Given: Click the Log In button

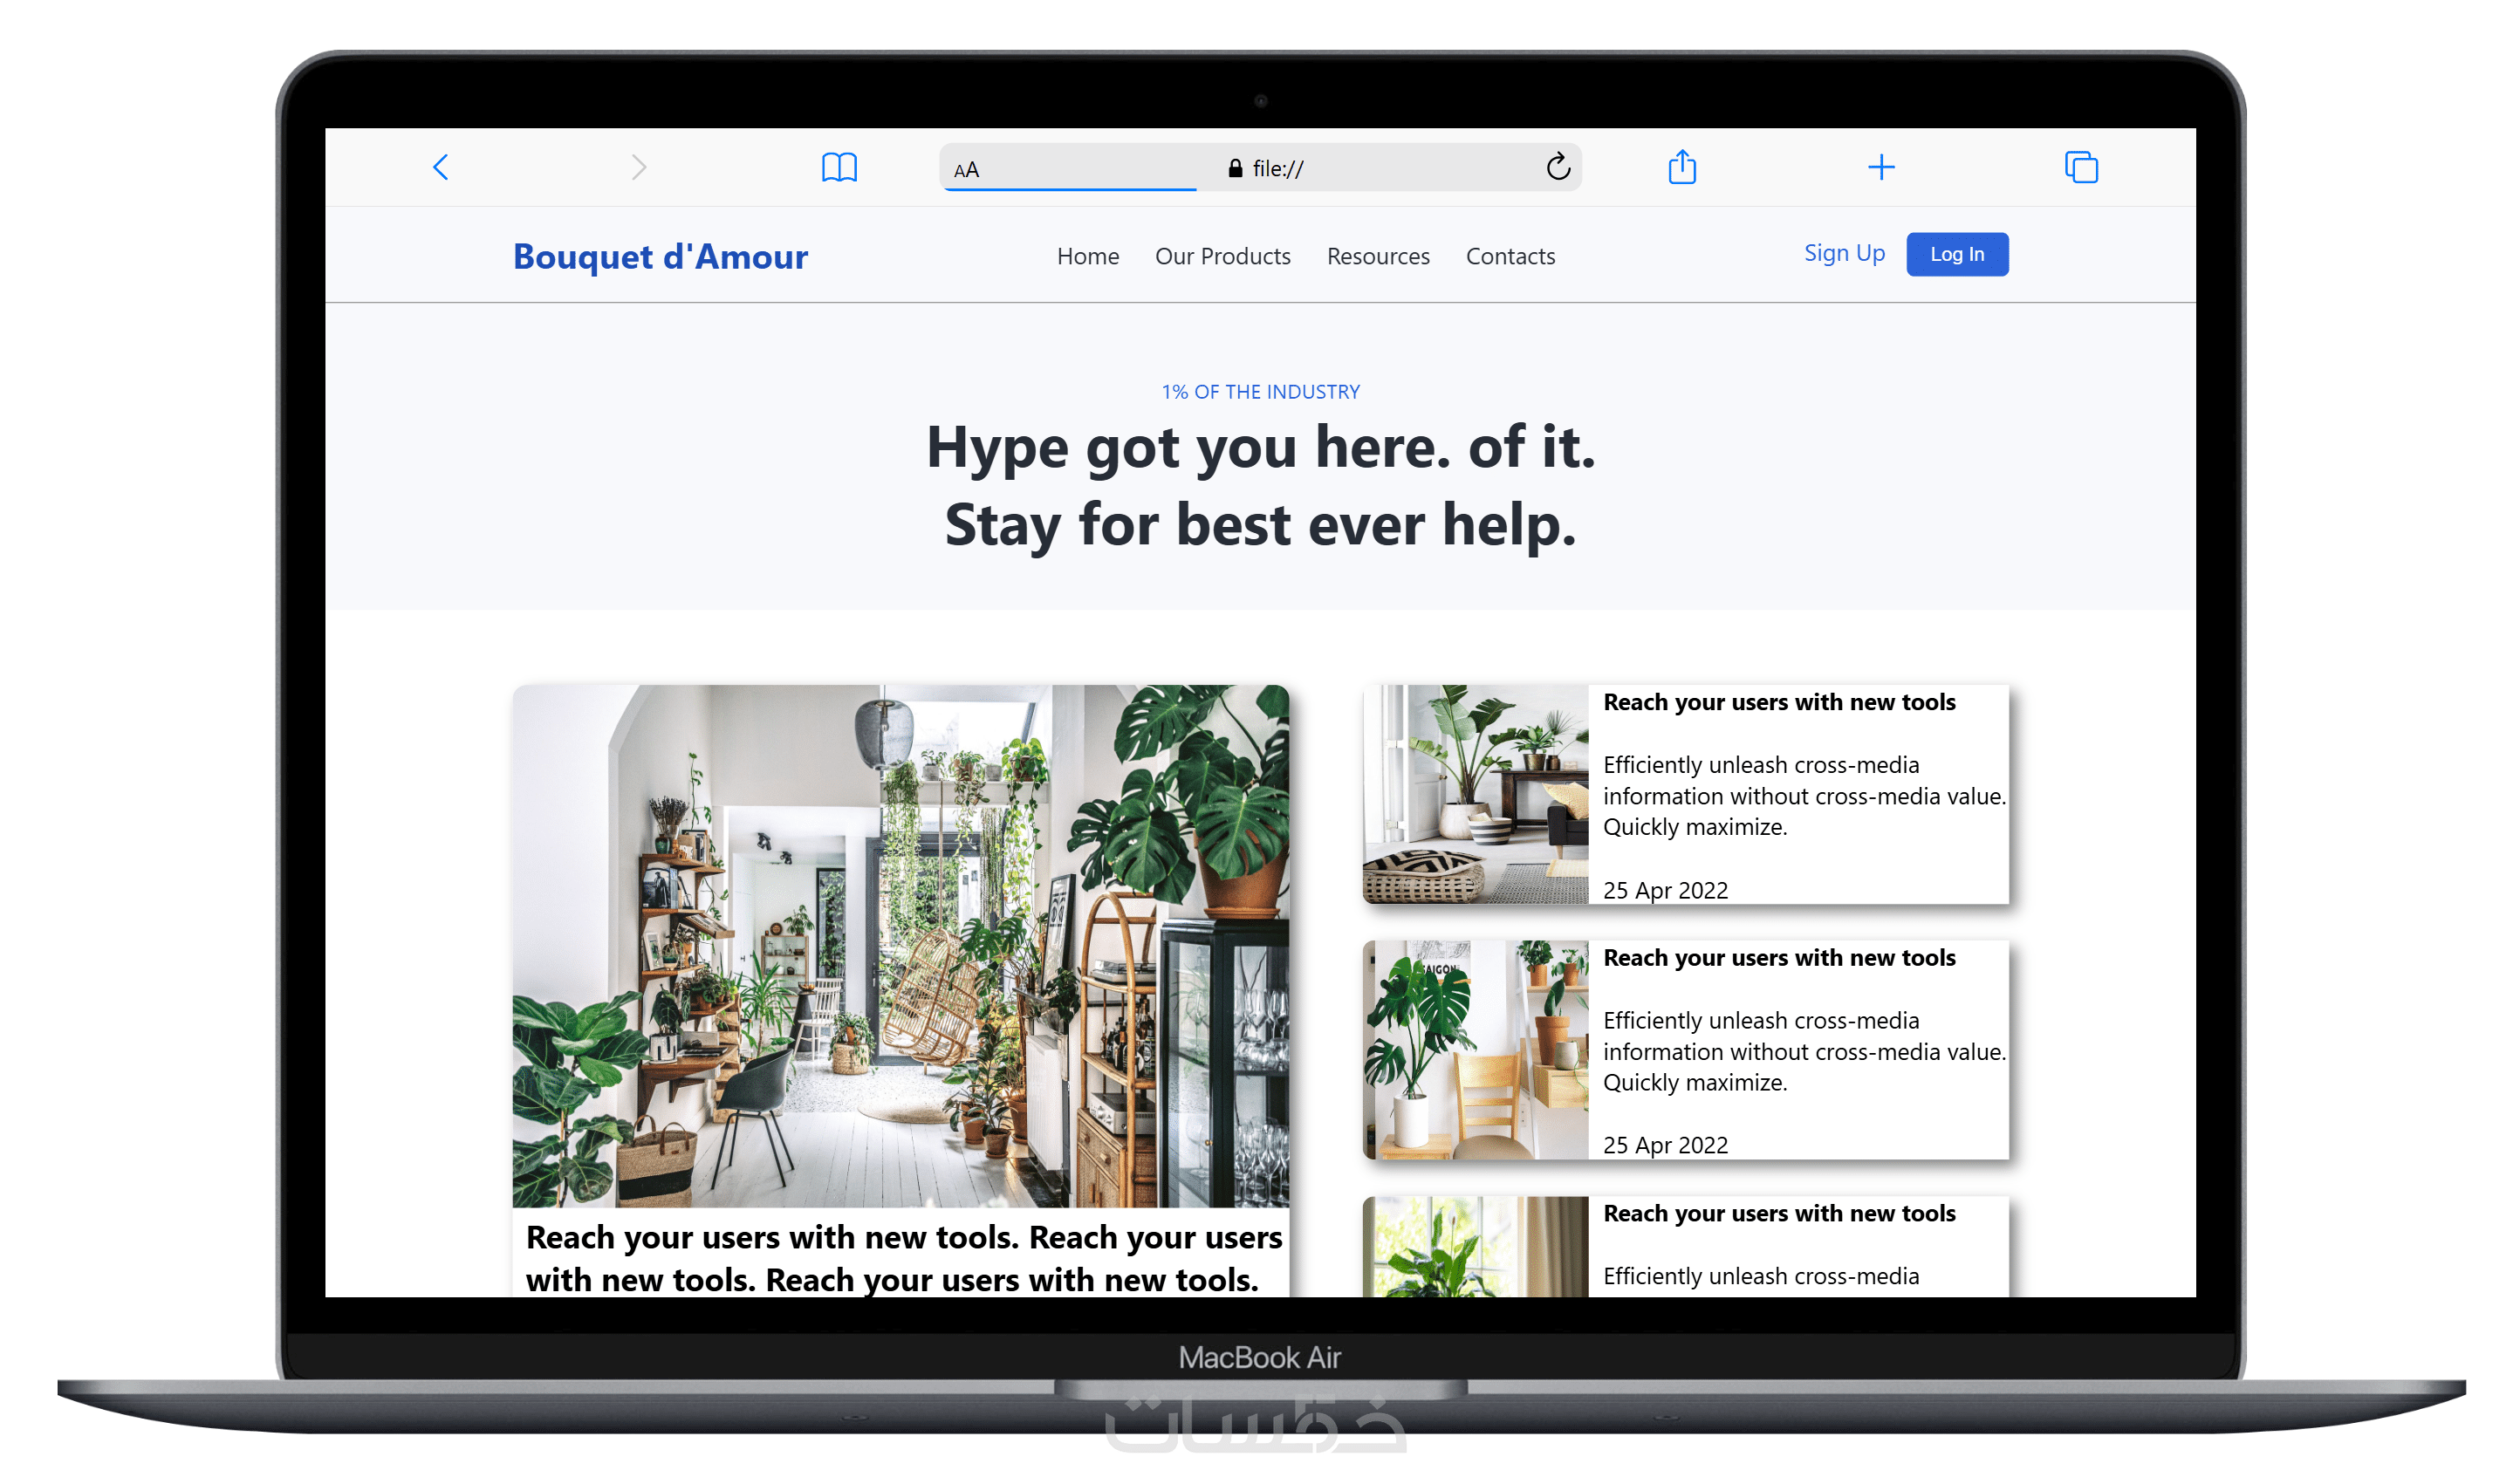Looking at the screenshot, I should pyautogui.click(x=1957, y=254).
